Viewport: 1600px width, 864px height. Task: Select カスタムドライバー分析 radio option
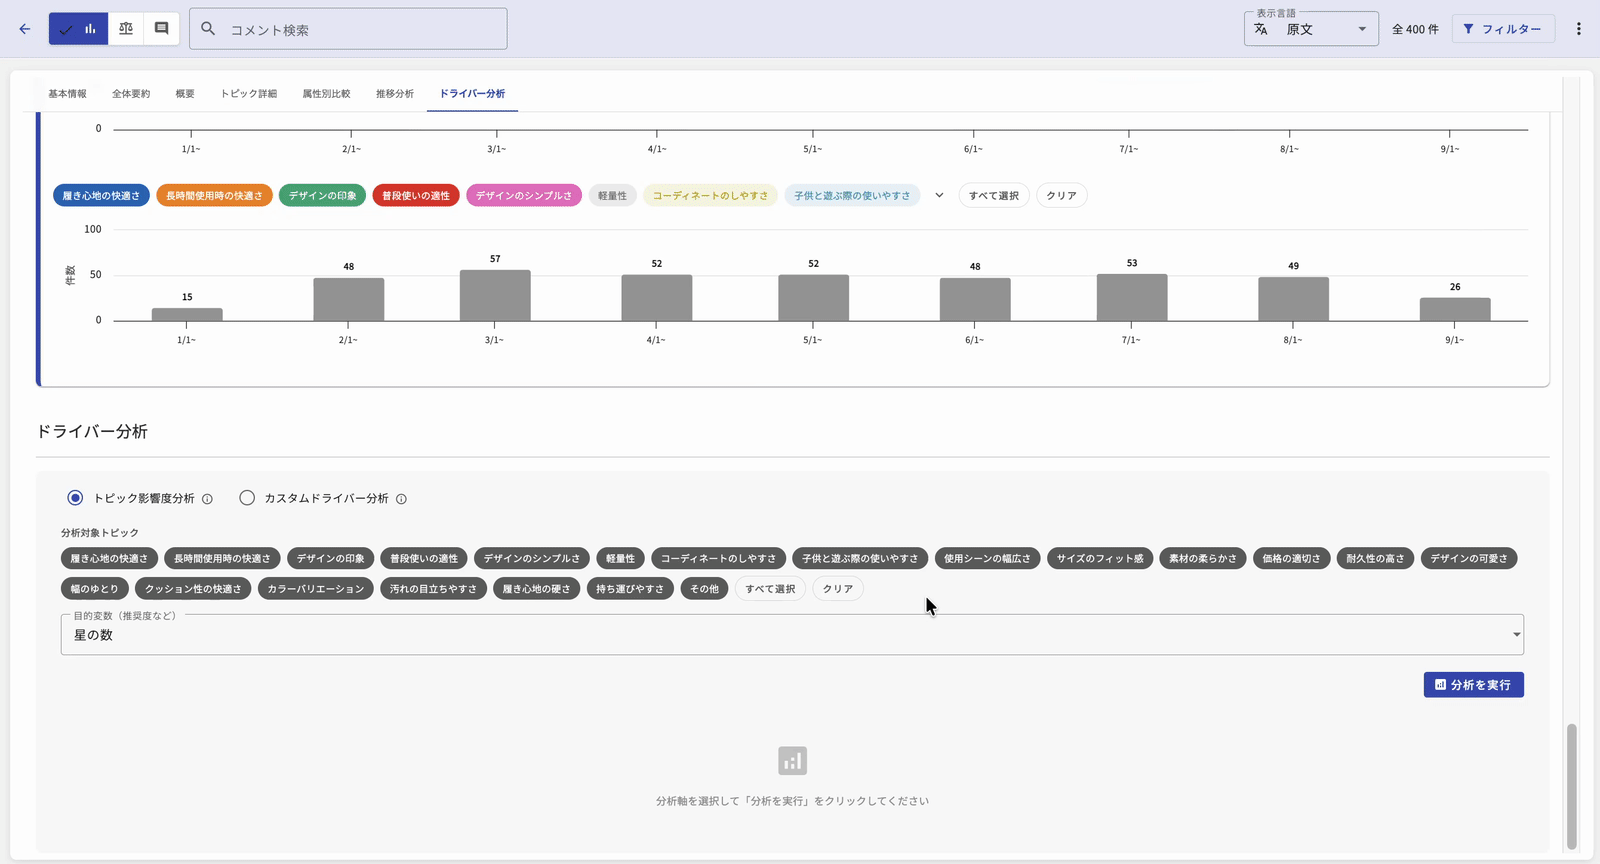pos(247,498)
